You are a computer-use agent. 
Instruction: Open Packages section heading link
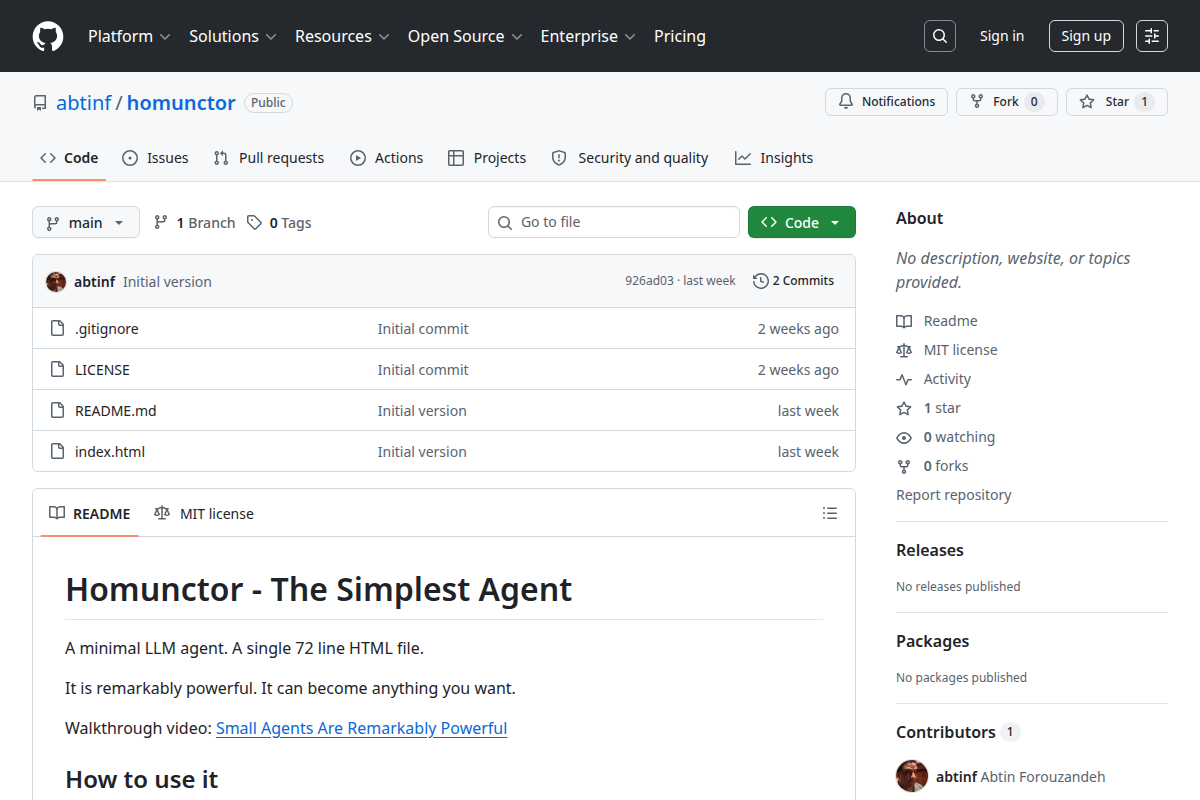pos(932,641)
